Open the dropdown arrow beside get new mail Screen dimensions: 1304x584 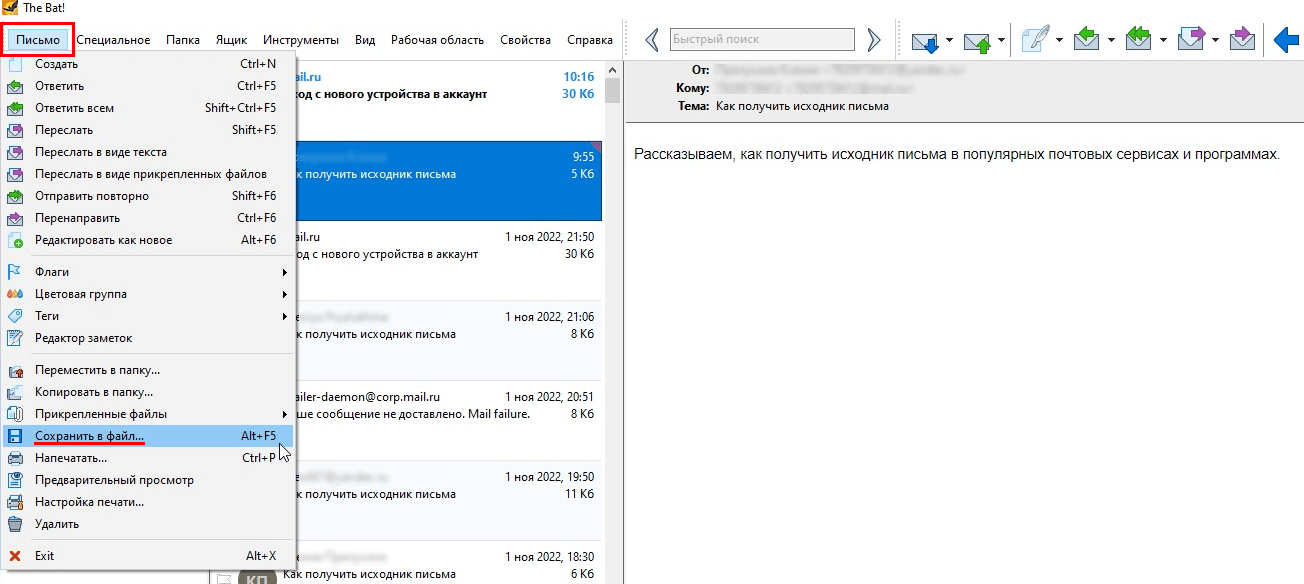[x=949, y=41]
